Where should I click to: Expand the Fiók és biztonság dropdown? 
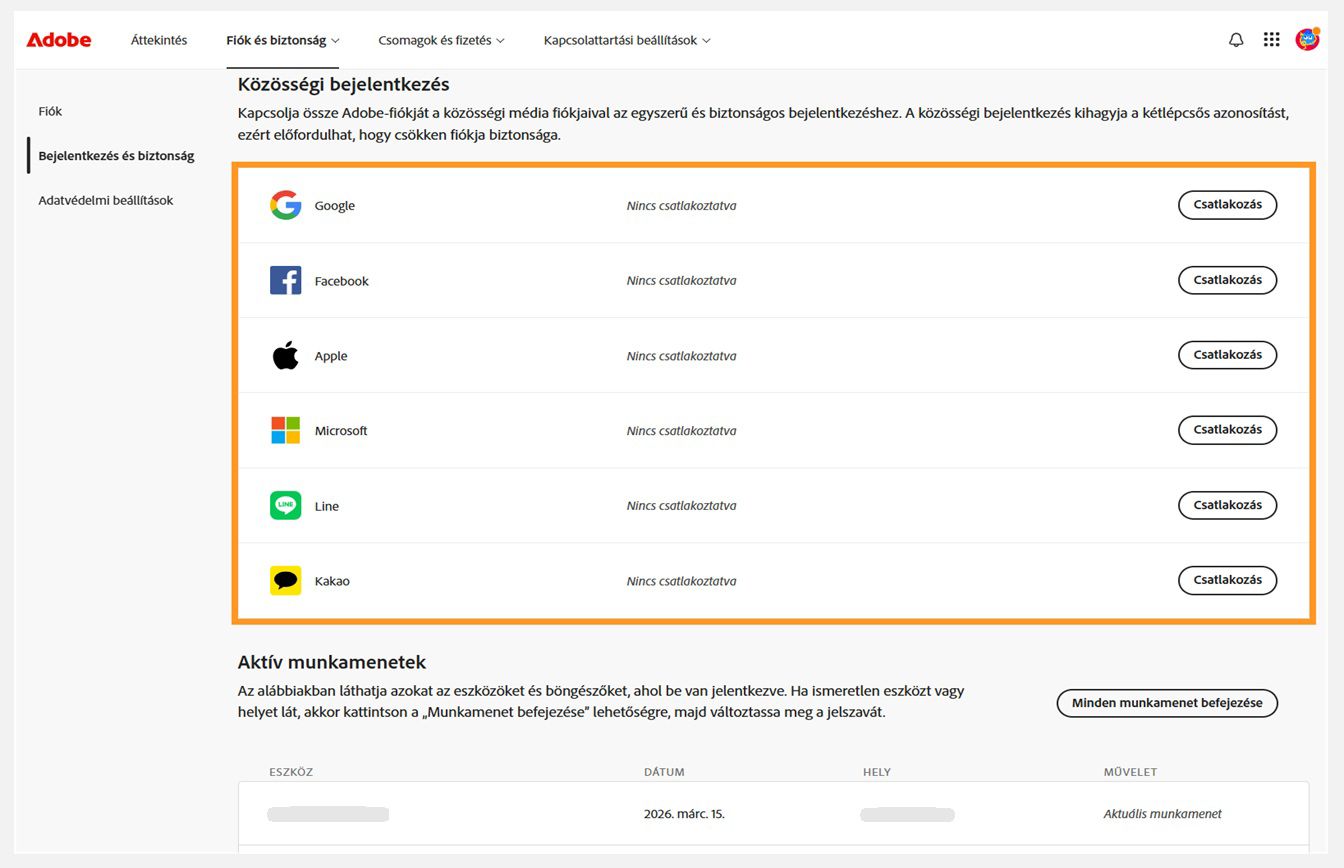(x=283, y=41)
